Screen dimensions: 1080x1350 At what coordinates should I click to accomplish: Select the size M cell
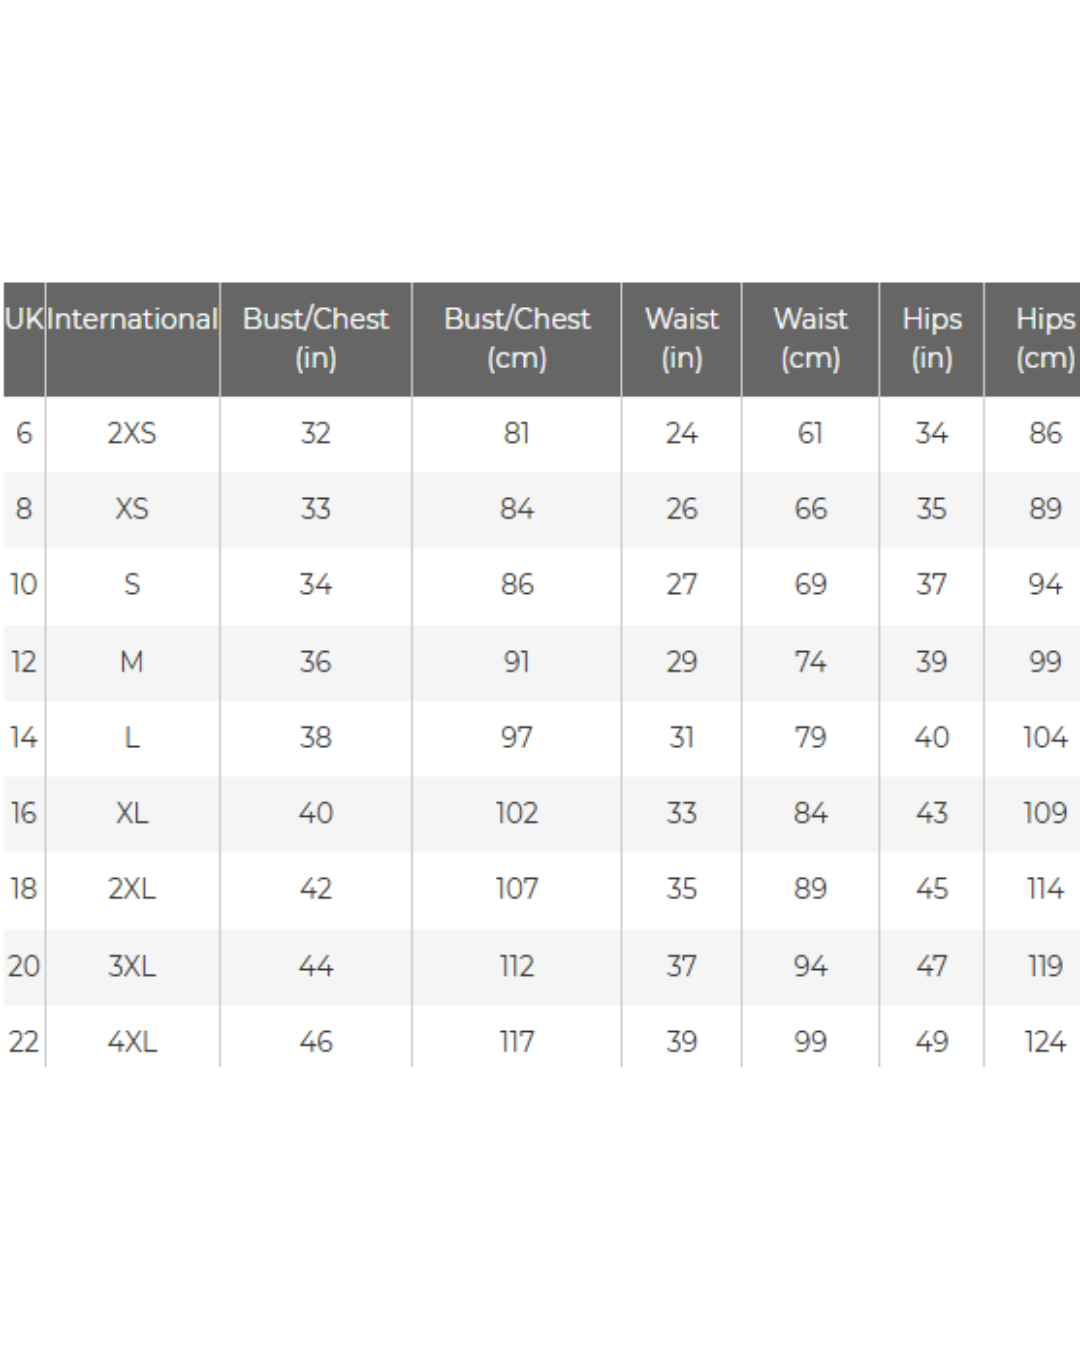[x=132, y=662]
